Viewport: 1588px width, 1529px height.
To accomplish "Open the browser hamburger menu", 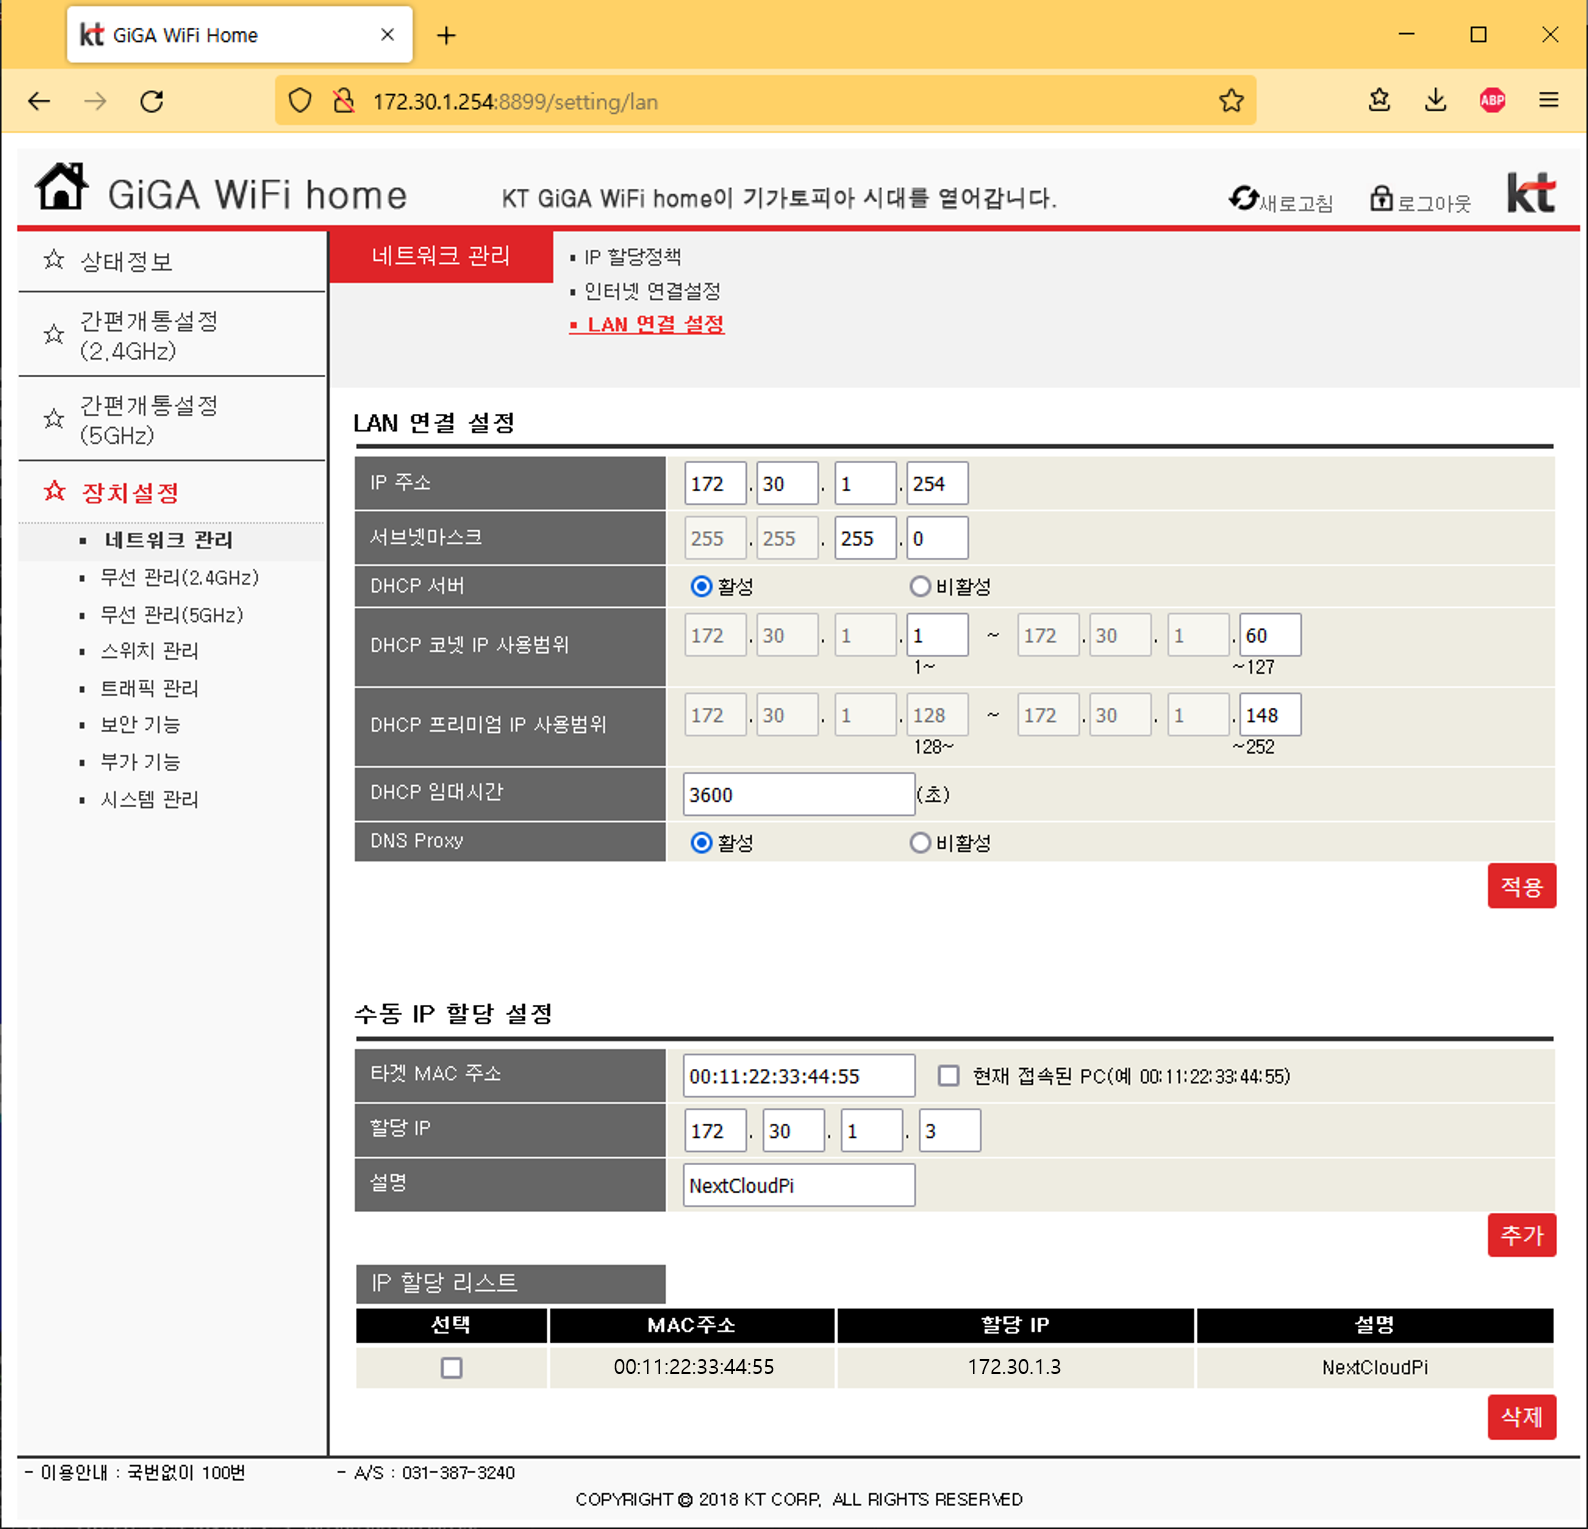I will [1549, 100].
